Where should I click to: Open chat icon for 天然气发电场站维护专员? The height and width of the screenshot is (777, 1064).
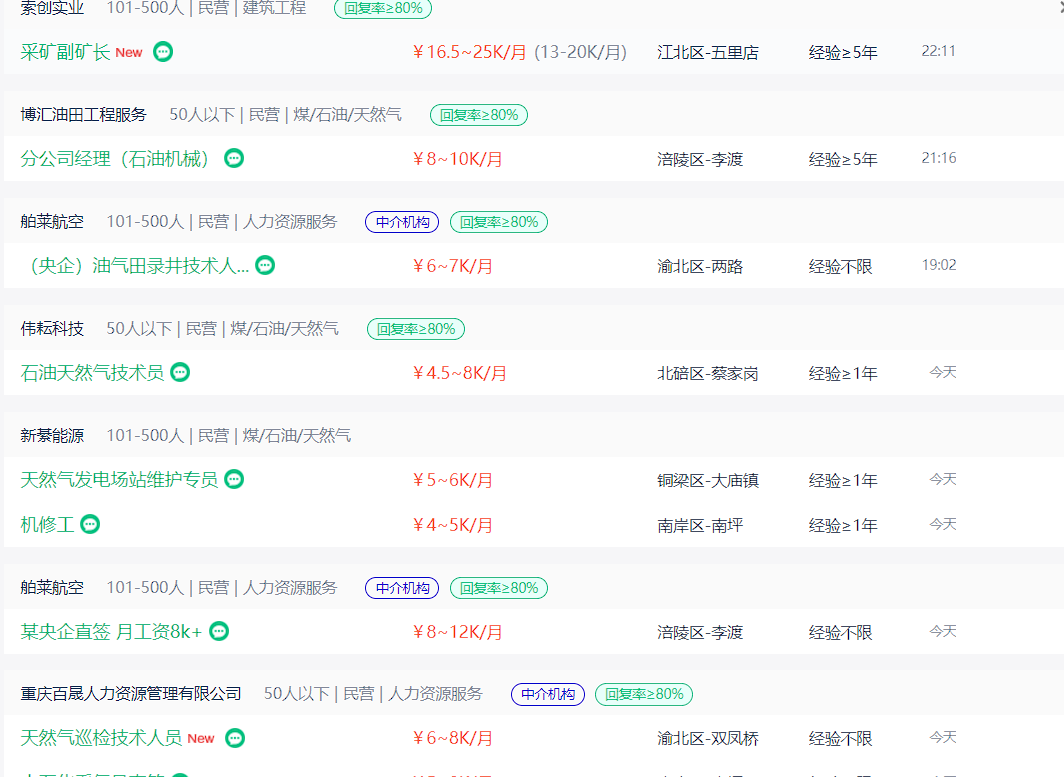(234, 479)
